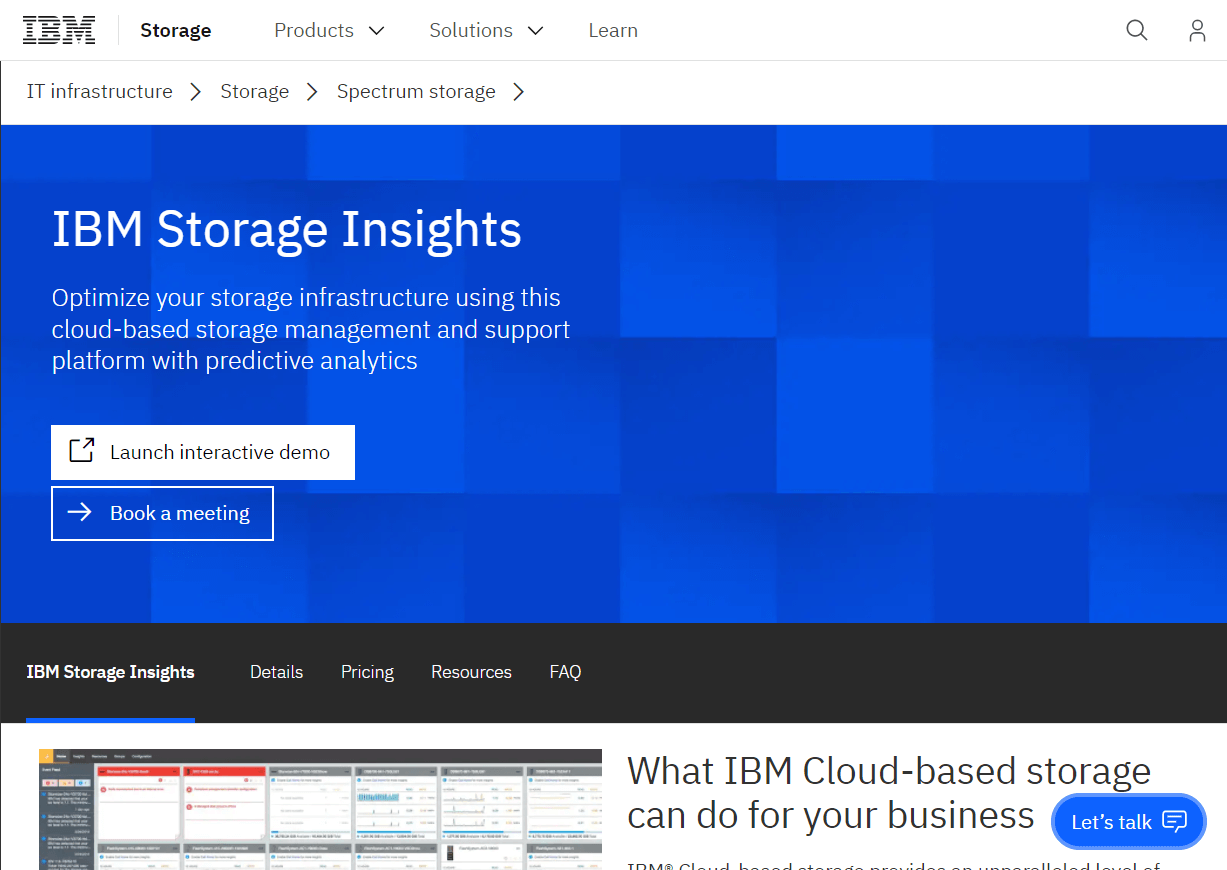Image resolution: width=1227 pixels, height=870 pixels.
Task: Switch to the Resources tab
Action: pyautogui.click(x=471, y=672)
